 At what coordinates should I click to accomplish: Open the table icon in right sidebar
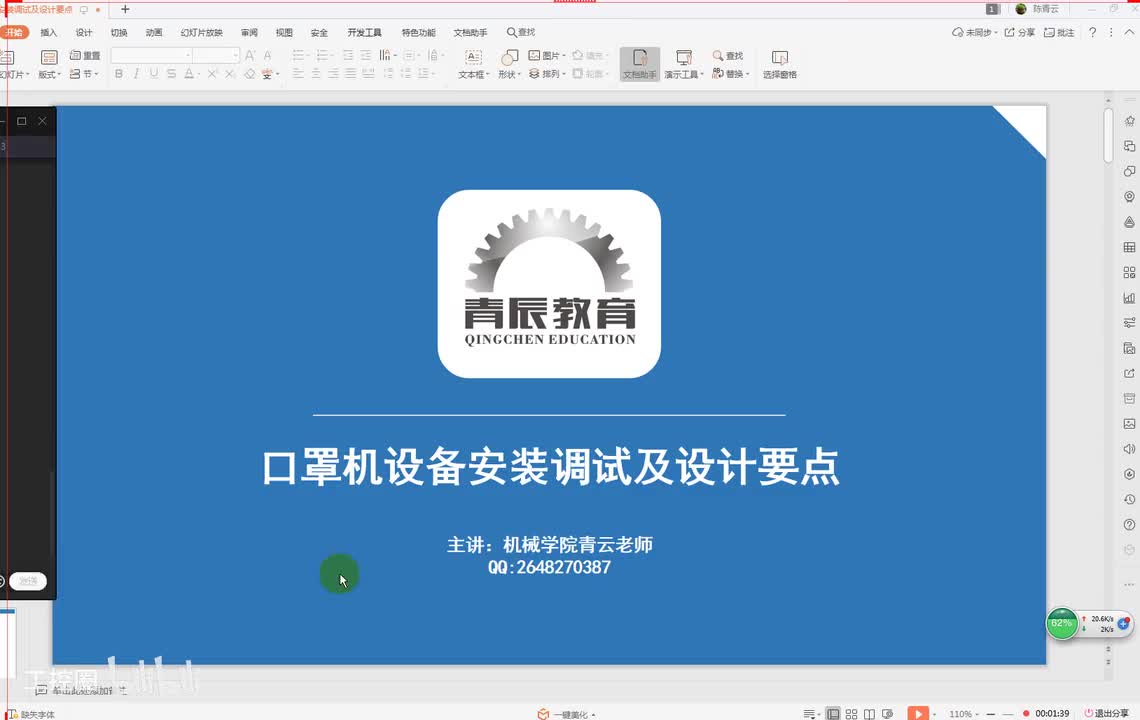pyautogui.click(x=1129, y=247)
